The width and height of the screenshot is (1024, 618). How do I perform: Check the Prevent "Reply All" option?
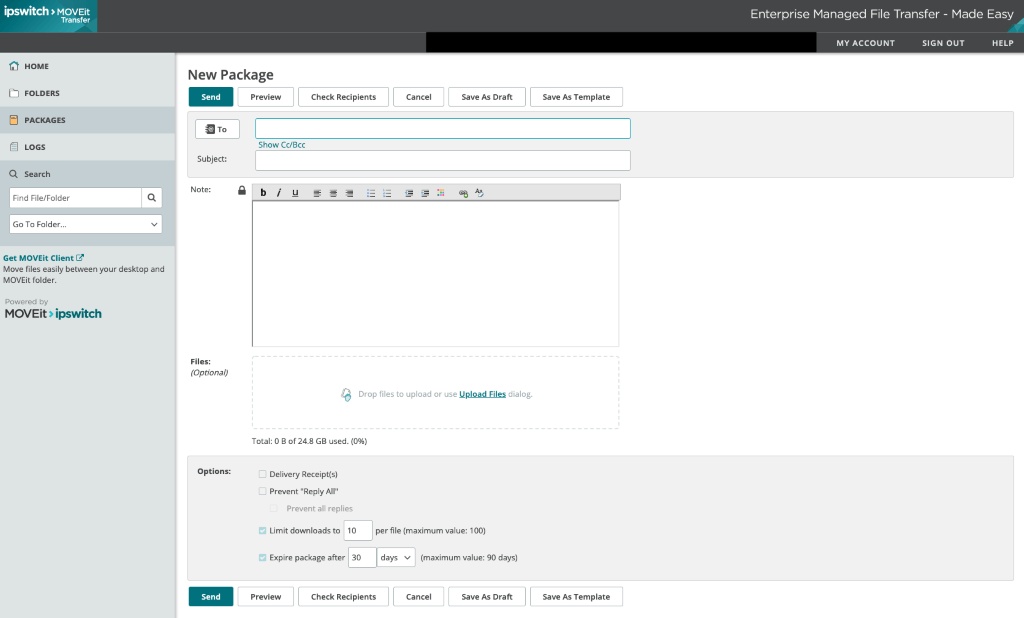(262, 491)
